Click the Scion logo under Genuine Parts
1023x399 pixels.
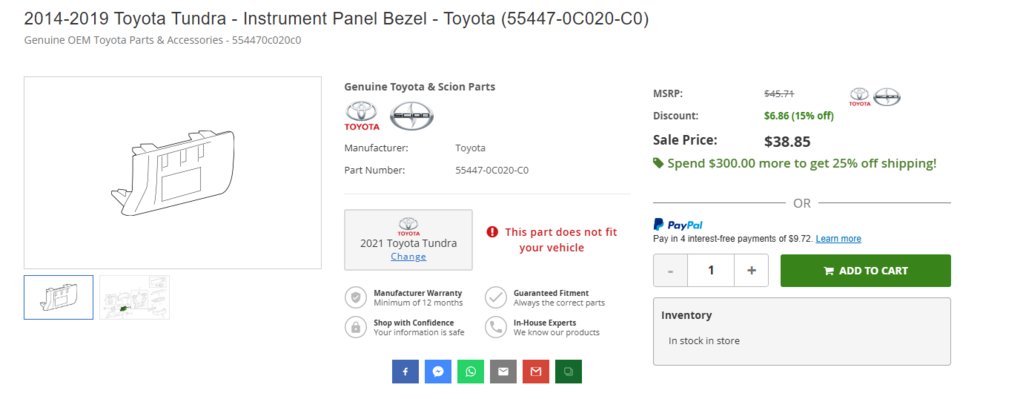(x=412, y=116)
